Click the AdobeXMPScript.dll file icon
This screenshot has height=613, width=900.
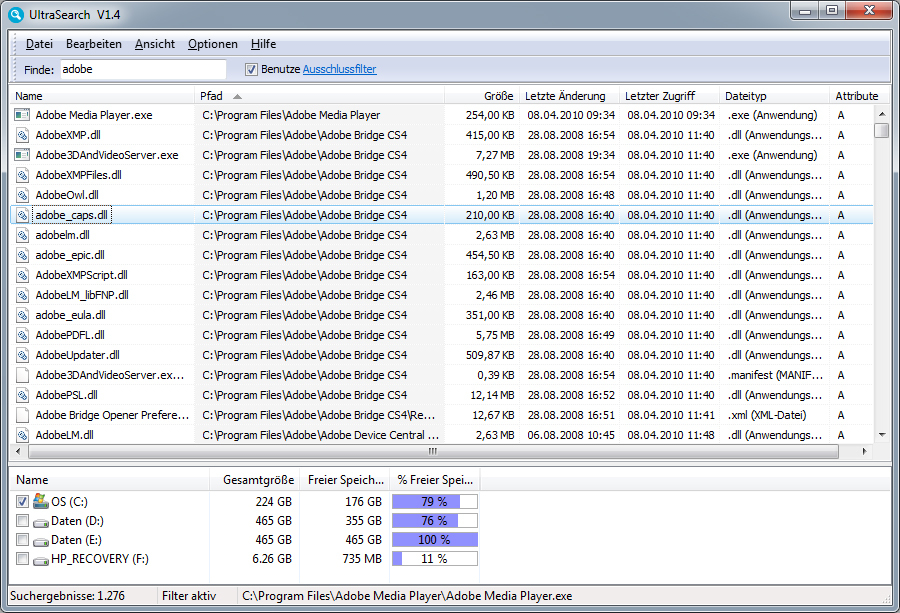tap(22, 275)
